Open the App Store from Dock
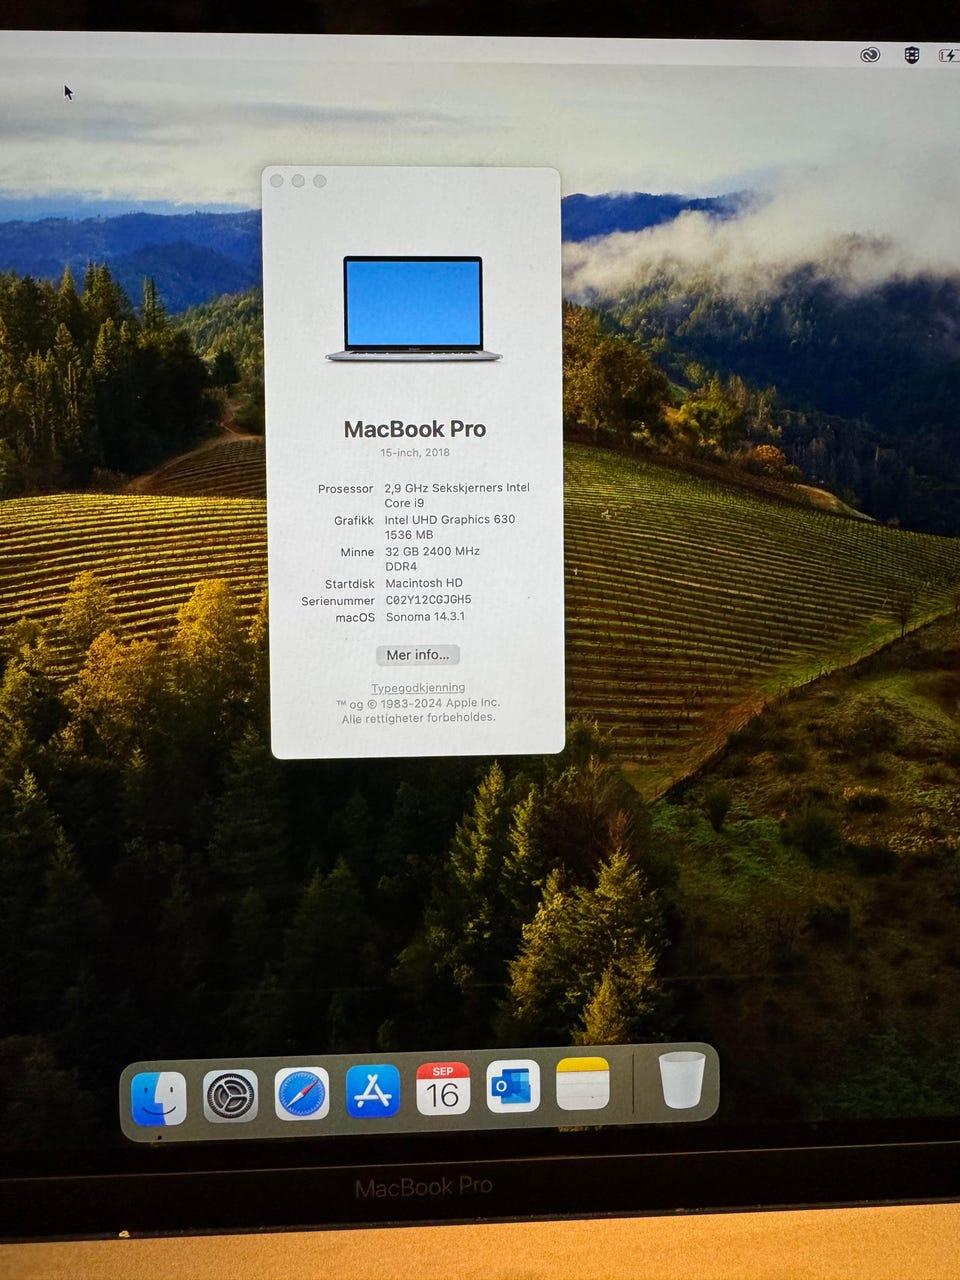 372,1090
